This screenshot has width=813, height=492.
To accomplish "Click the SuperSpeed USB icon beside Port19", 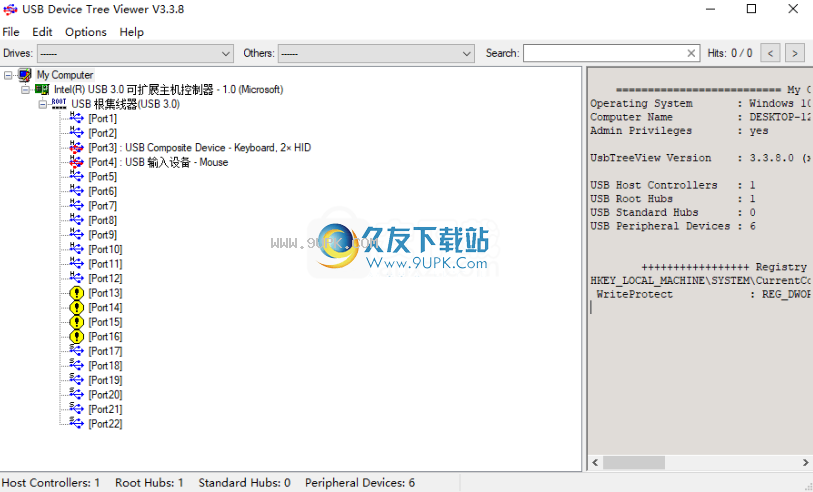I will click(x=76, y=380).
